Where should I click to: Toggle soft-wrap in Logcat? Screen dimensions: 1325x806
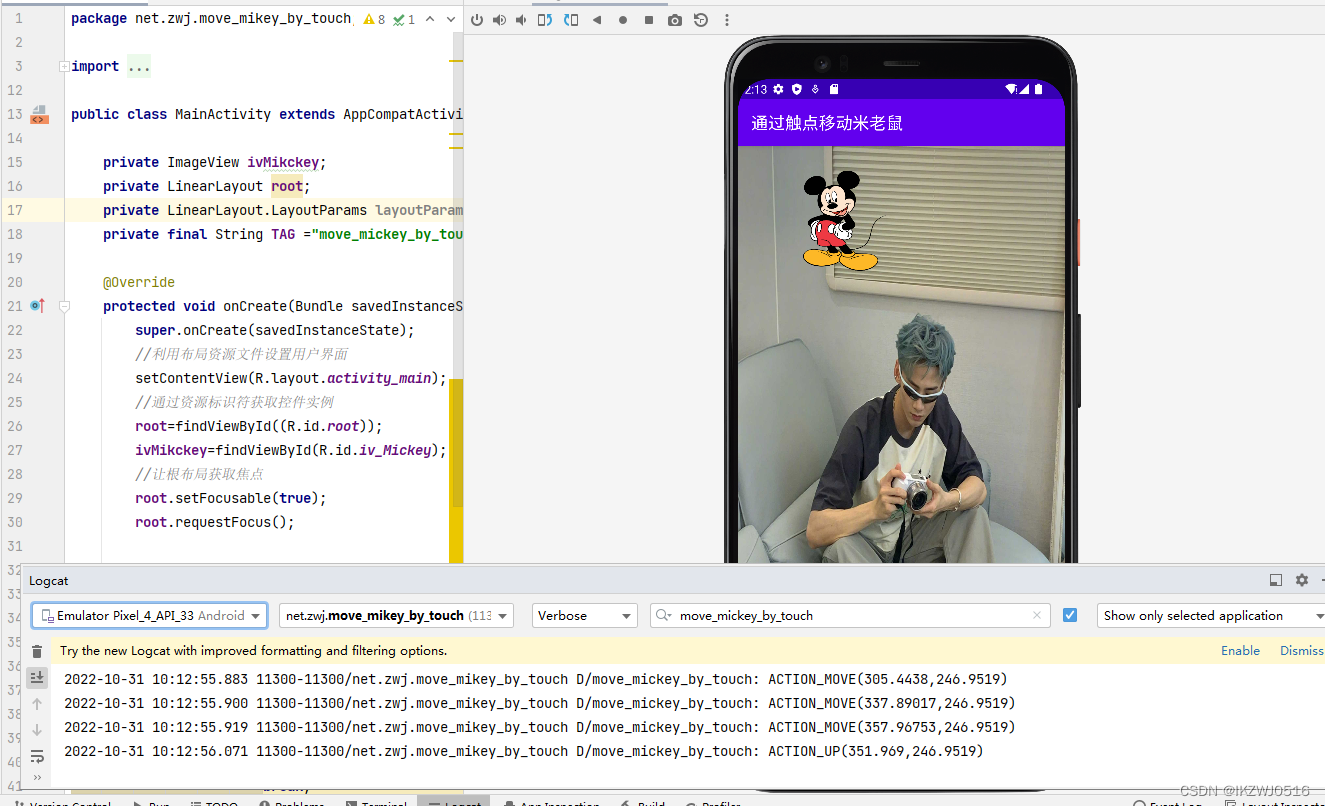click(37, 756)
